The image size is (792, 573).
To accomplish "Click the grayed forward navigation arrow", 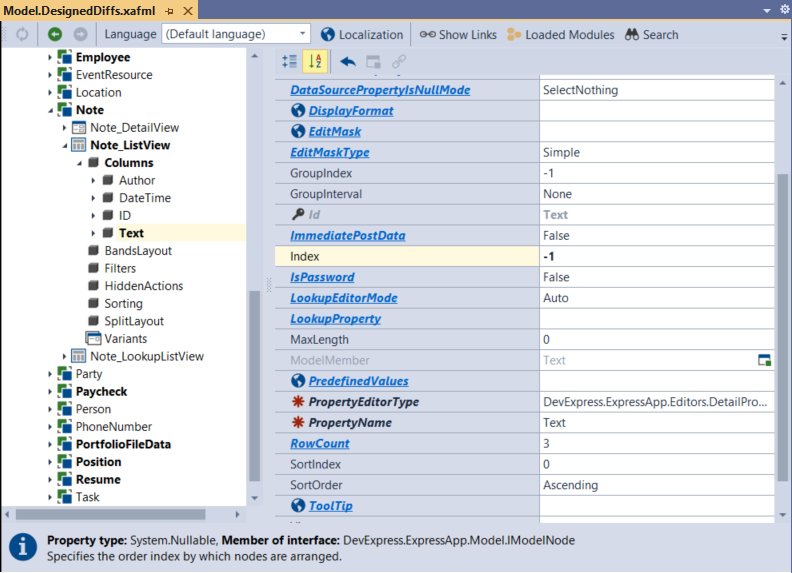I will click(80, 34).
